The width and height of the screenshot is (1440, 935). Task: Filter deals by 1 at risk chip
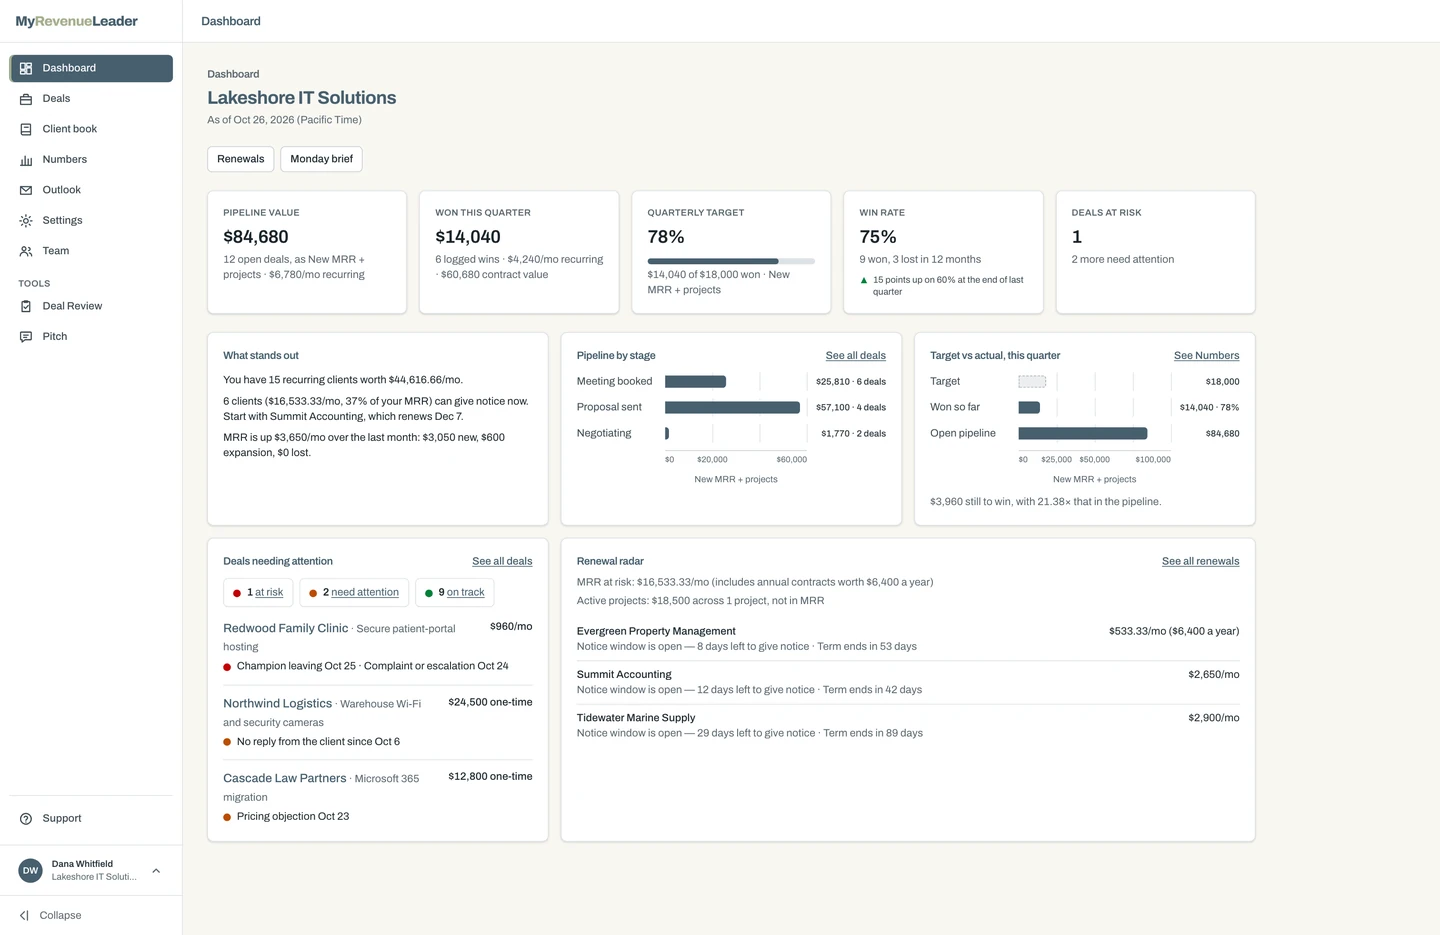pos(258,593)
